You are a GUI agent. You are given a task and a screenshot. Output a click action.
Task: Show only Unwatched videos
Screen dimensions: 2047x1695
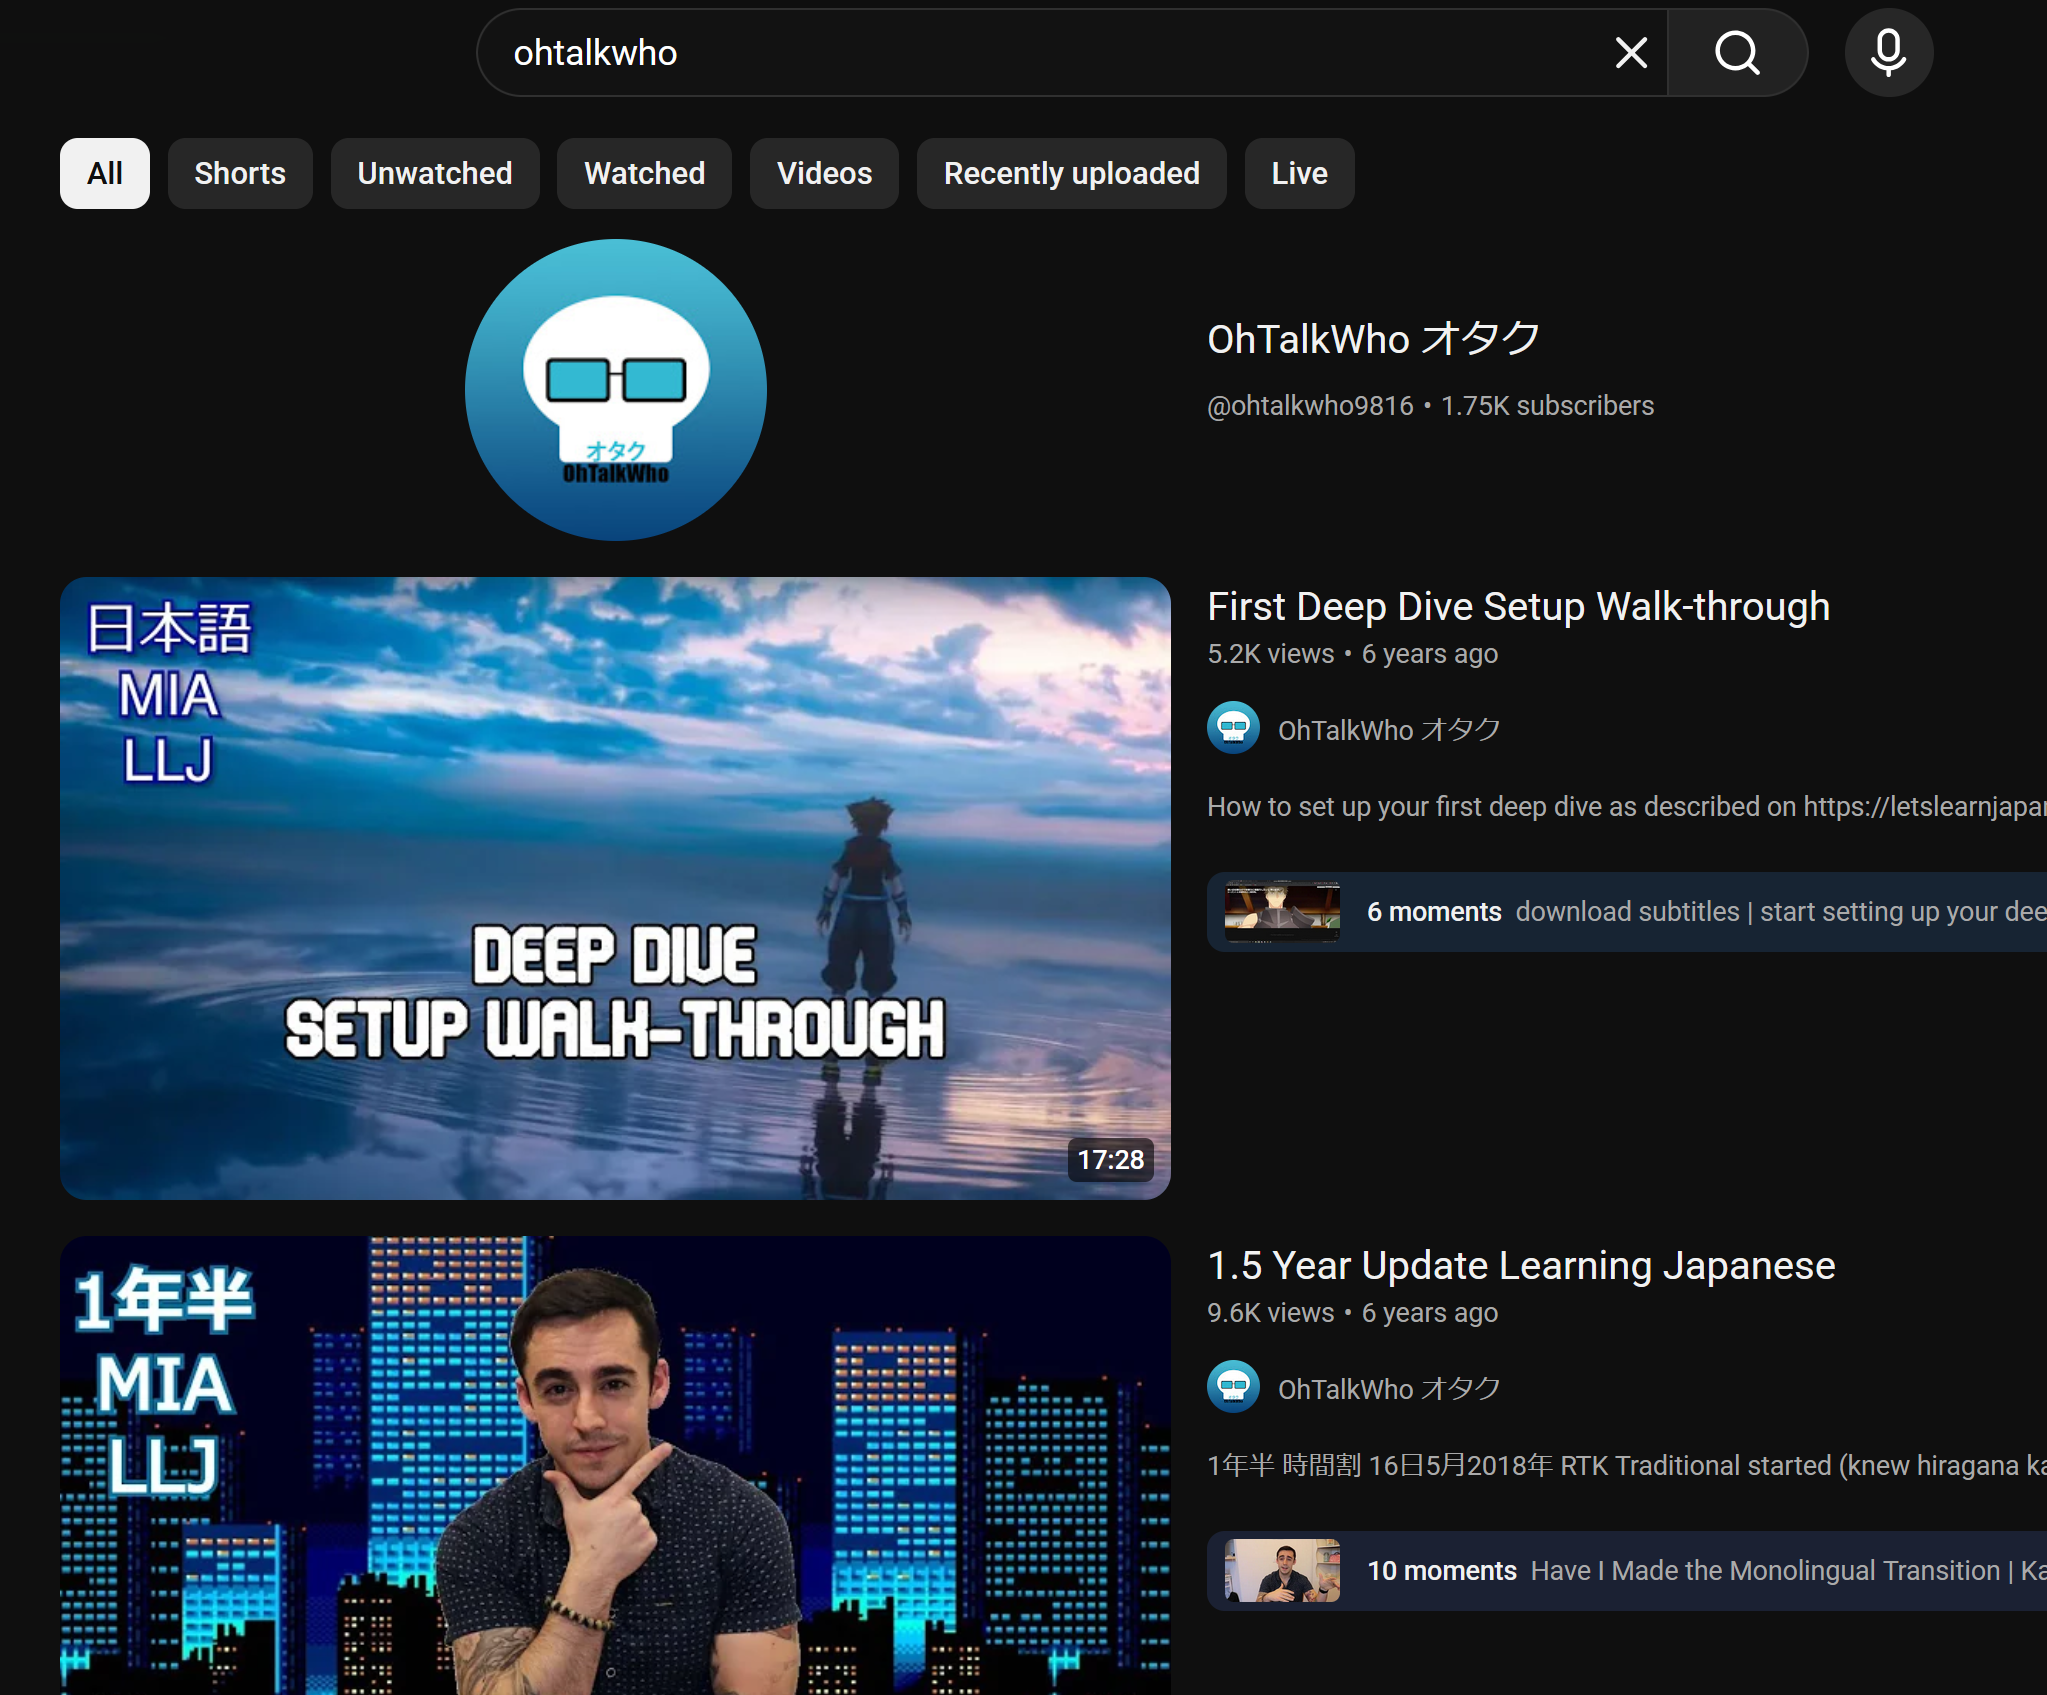pyautogui.click(x=435, y=173)
